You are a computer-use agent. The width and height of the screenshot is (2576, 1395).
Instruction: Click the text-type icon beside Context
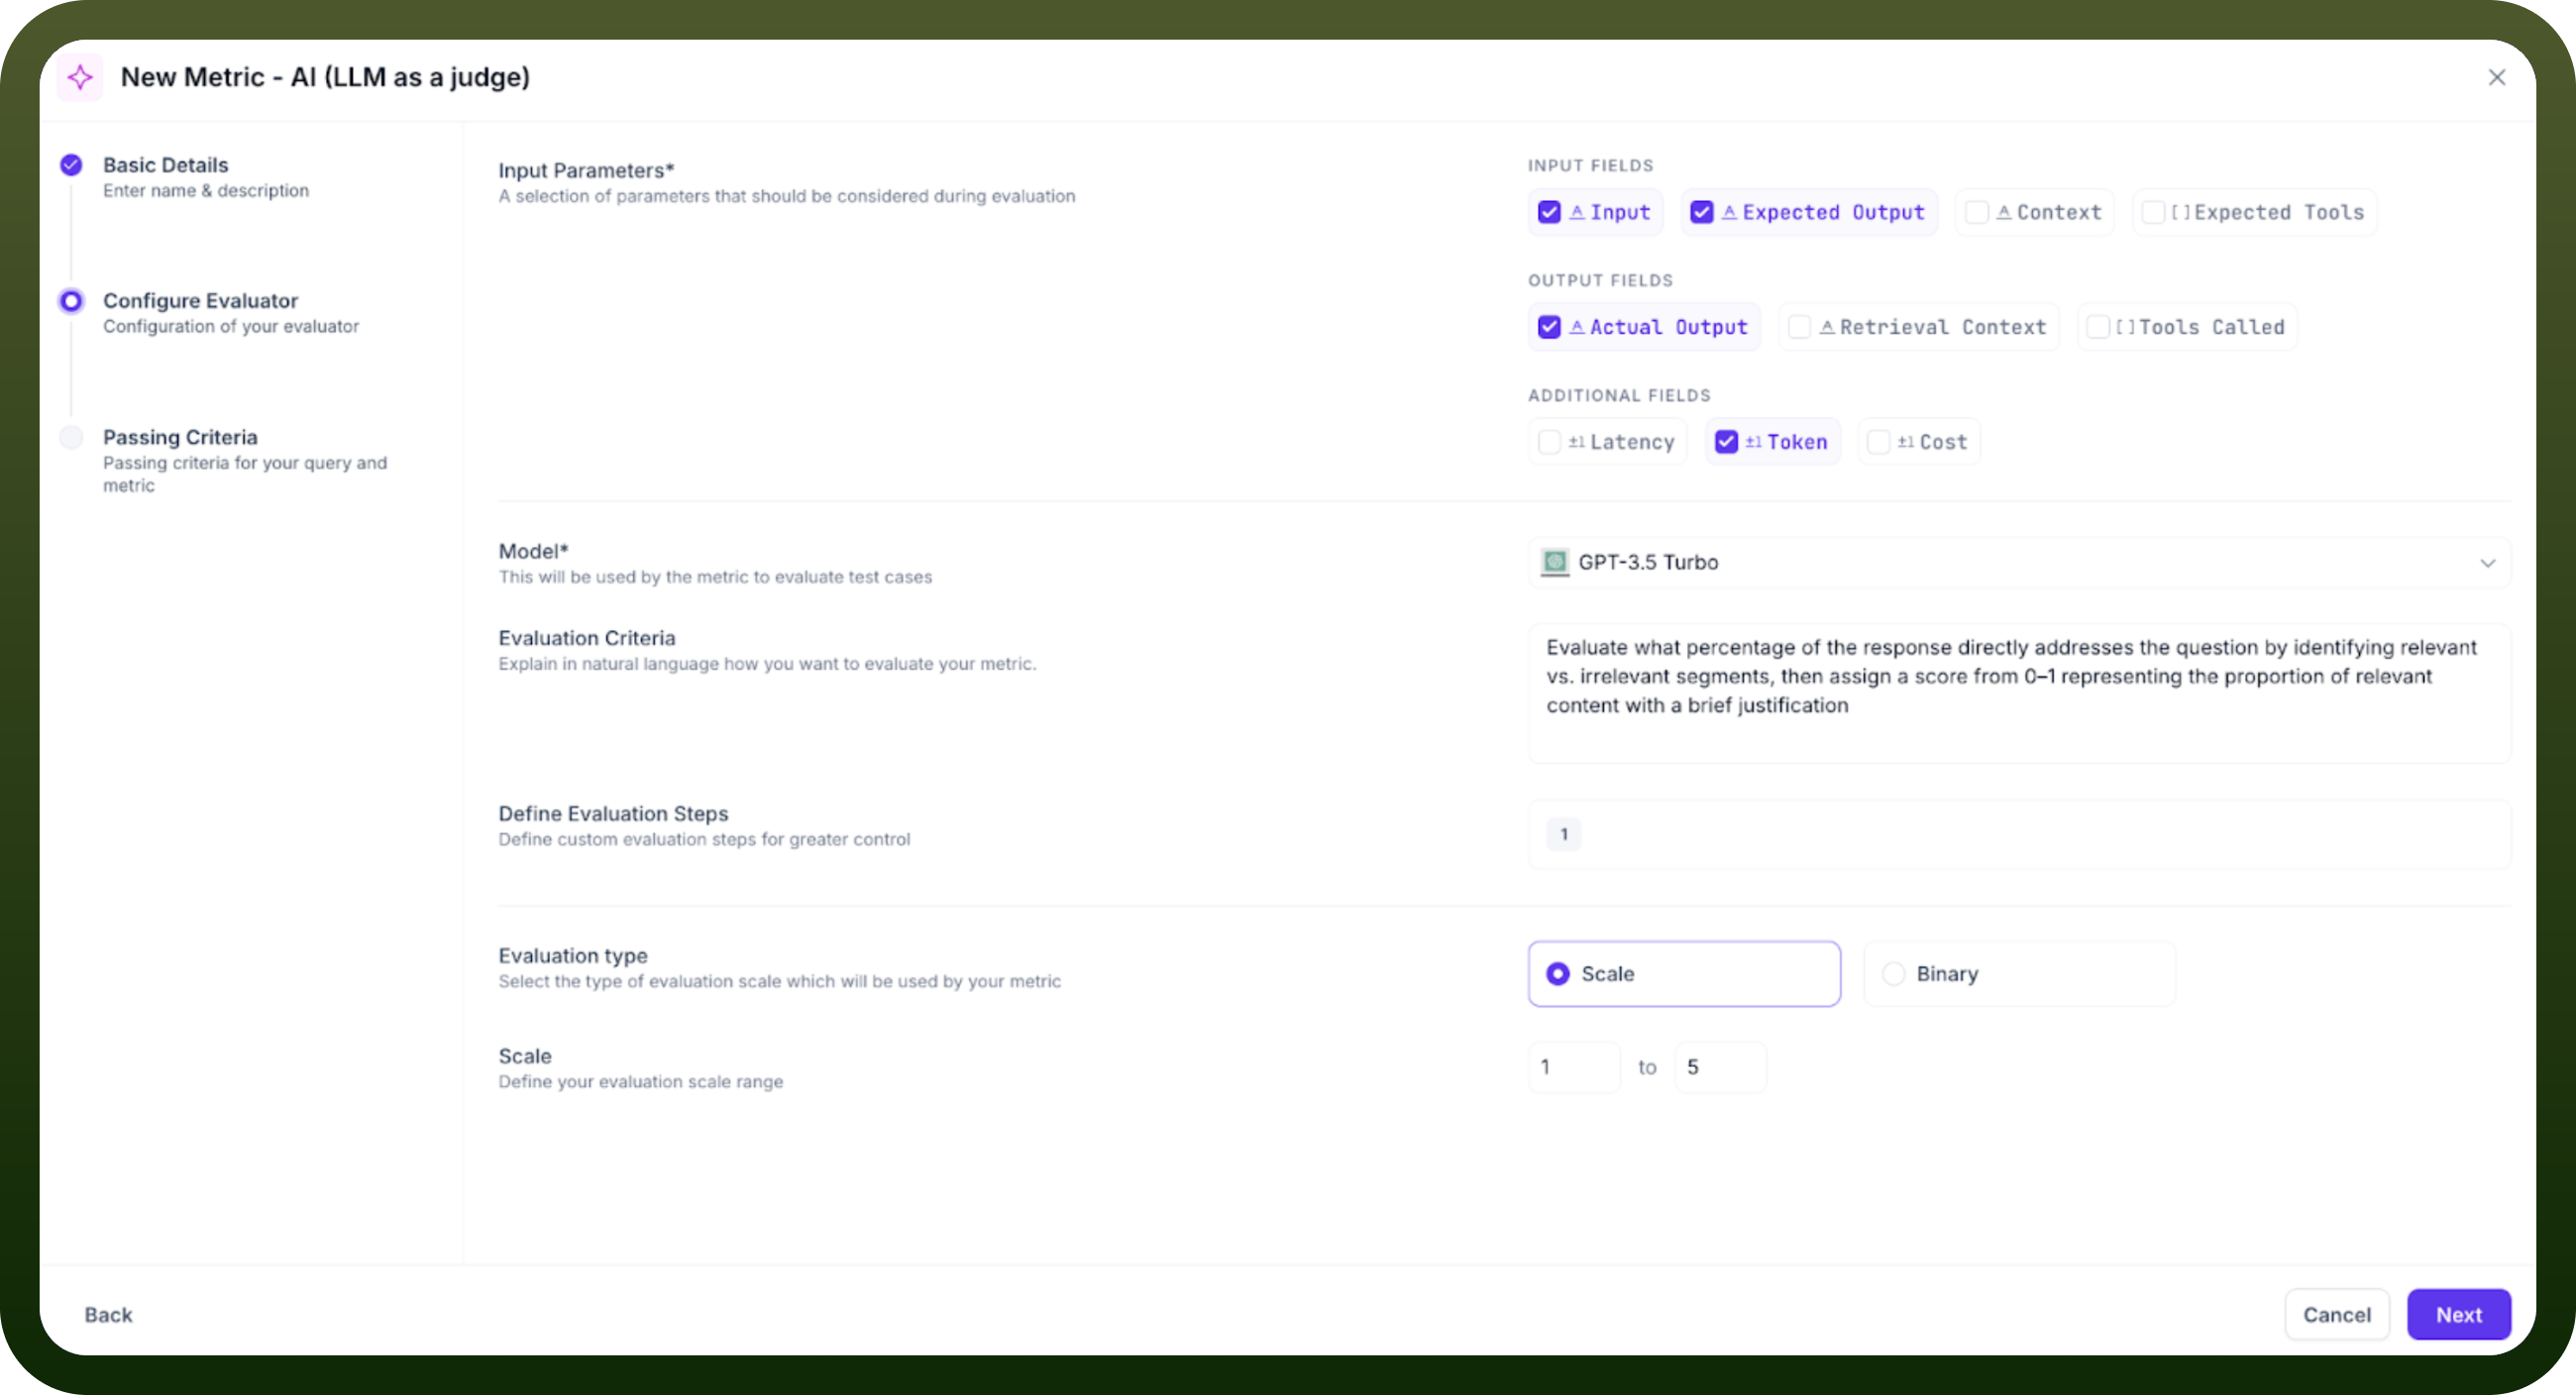pos(2003,212)
